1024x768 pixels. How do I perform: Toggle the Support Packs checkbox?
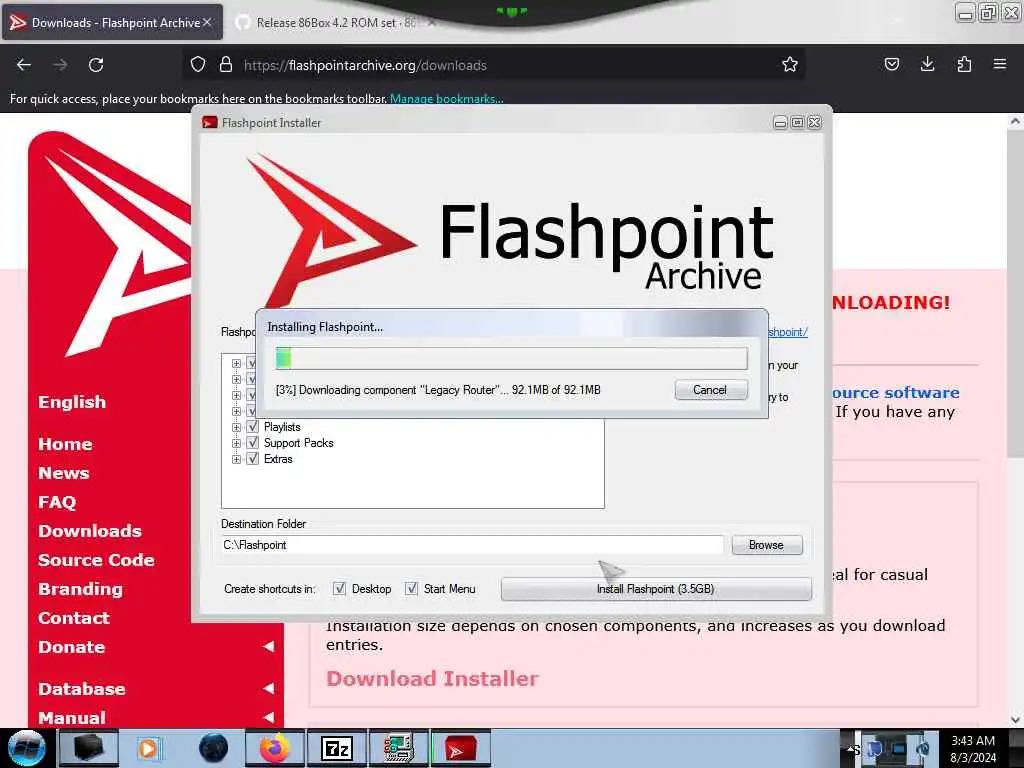(253, 443)
